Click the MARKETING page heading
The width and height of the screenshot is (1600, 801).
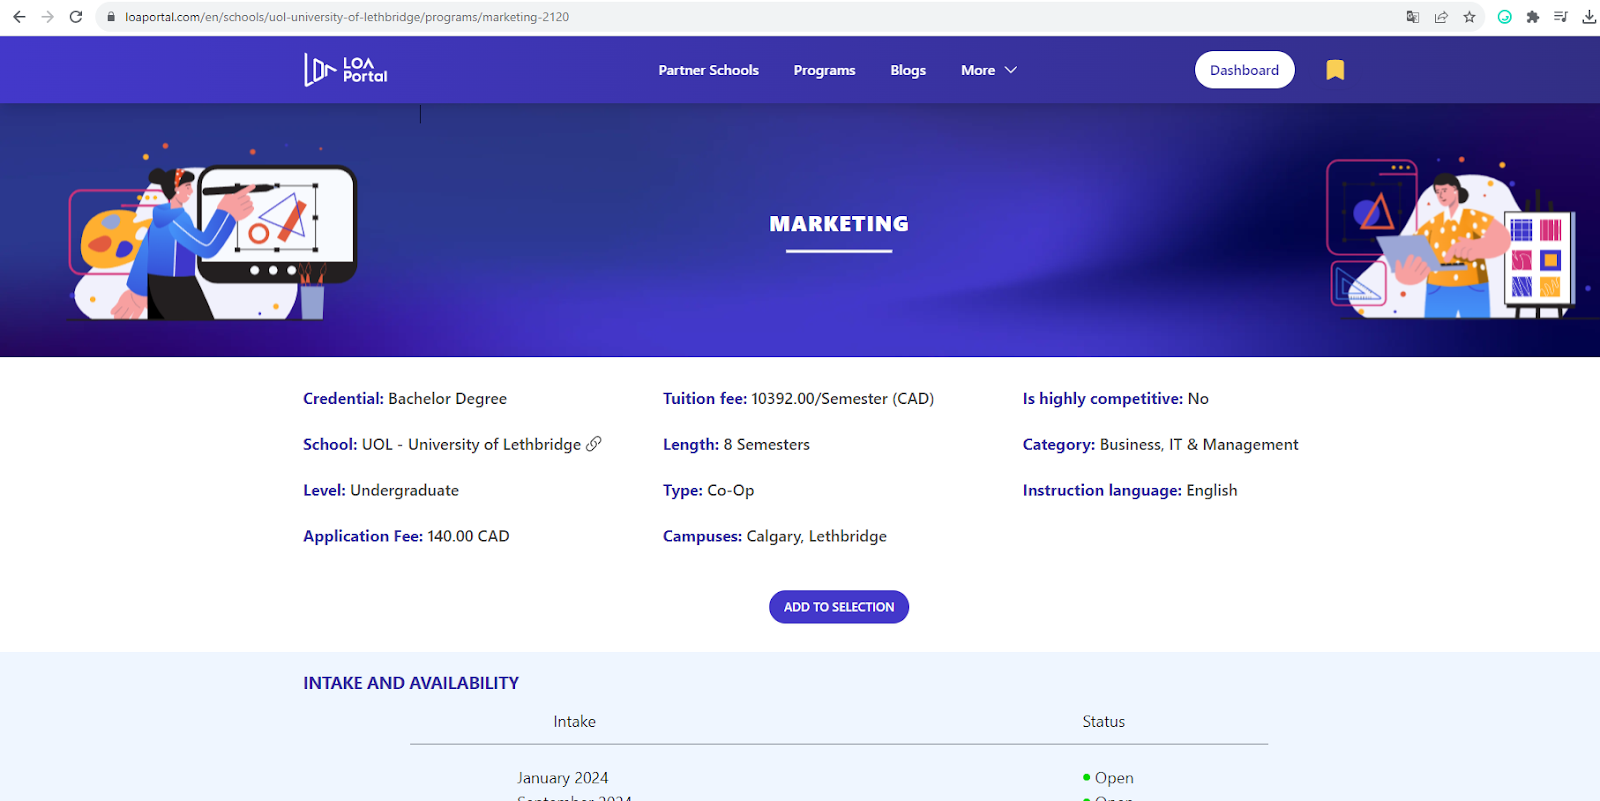(x=839, y=224)
